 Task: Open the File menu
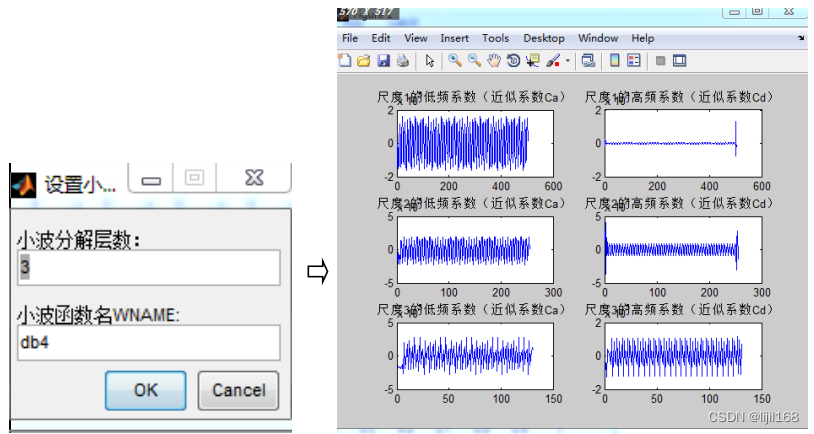[350, 38]
